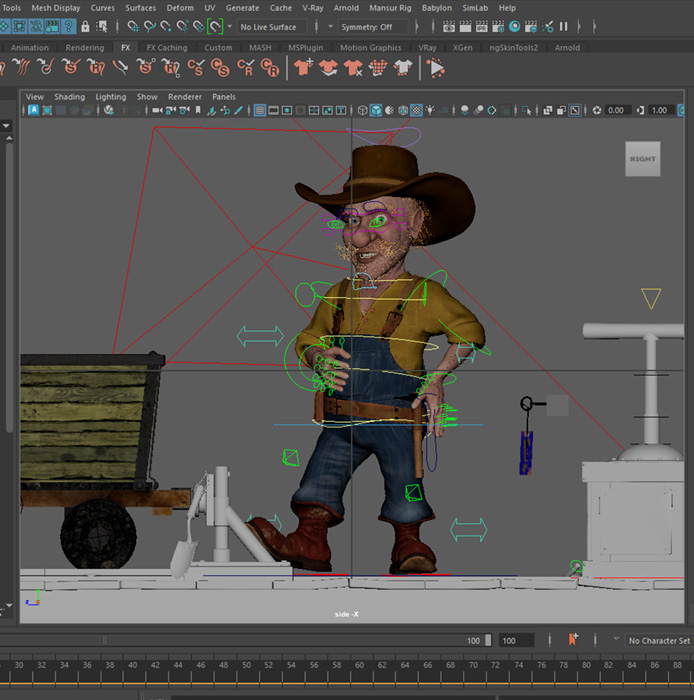Click the question mark selection mask icon
694x700 pixels.
(x=69, y=27)
